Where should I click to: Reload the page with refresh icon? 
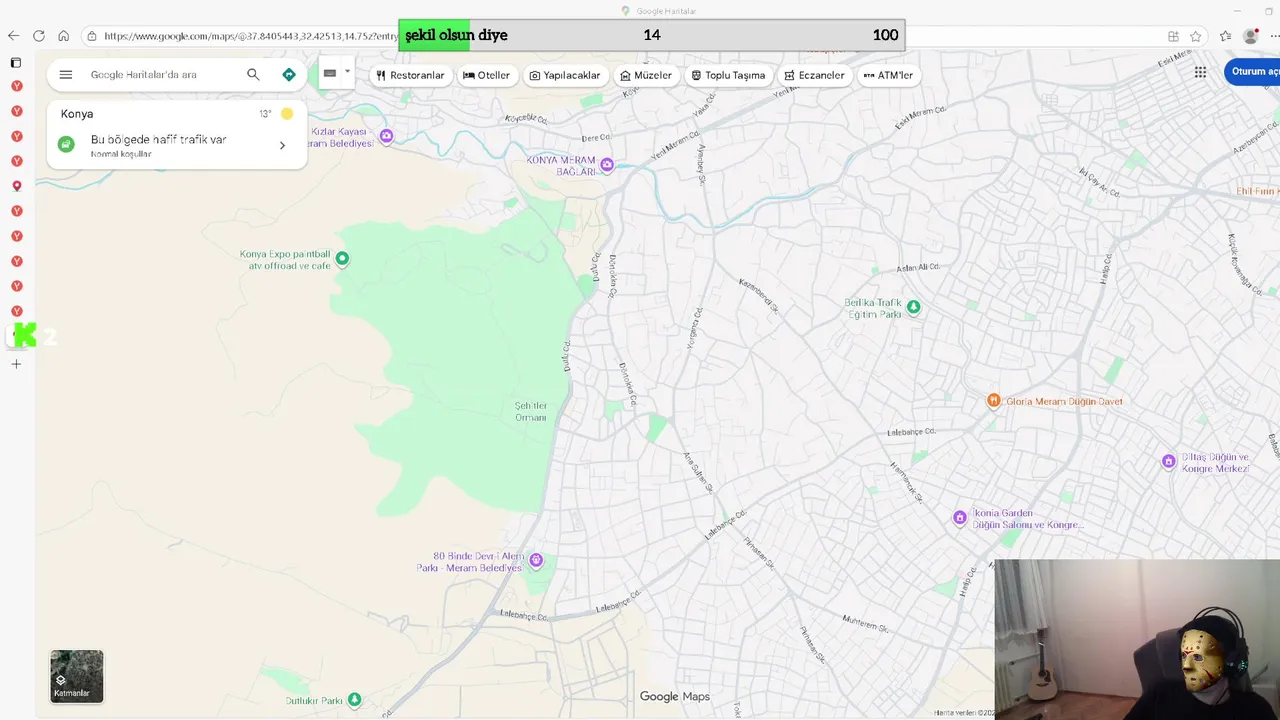click(x=38, y=36)
